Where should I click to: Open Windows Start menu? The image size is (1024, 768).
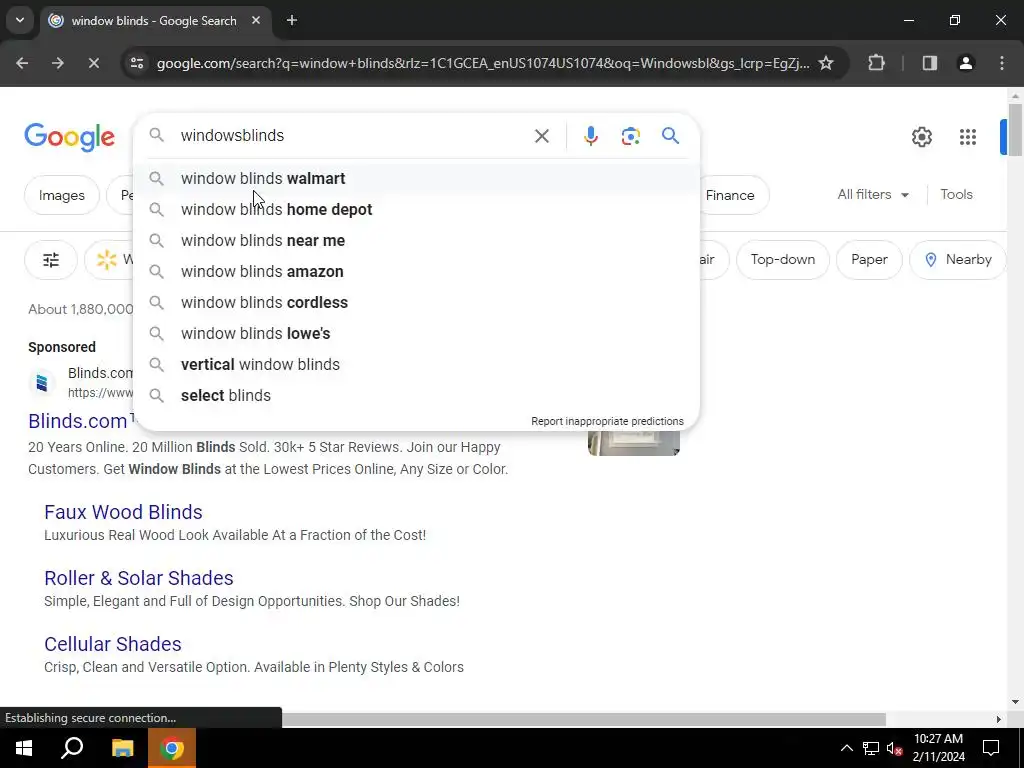click(24, 748)
